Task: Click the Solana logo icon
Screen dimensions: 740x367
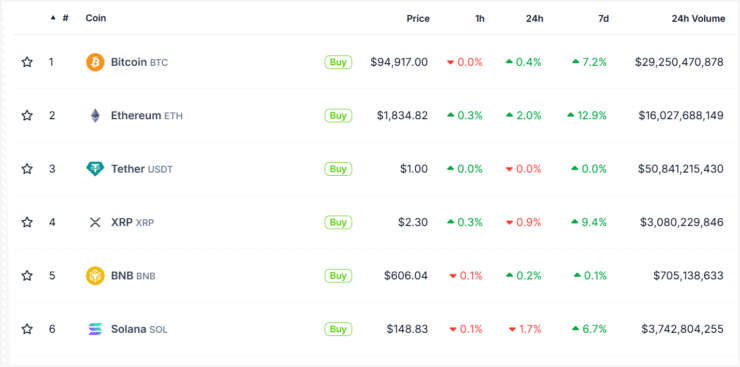Action: (x=95, y=329)
